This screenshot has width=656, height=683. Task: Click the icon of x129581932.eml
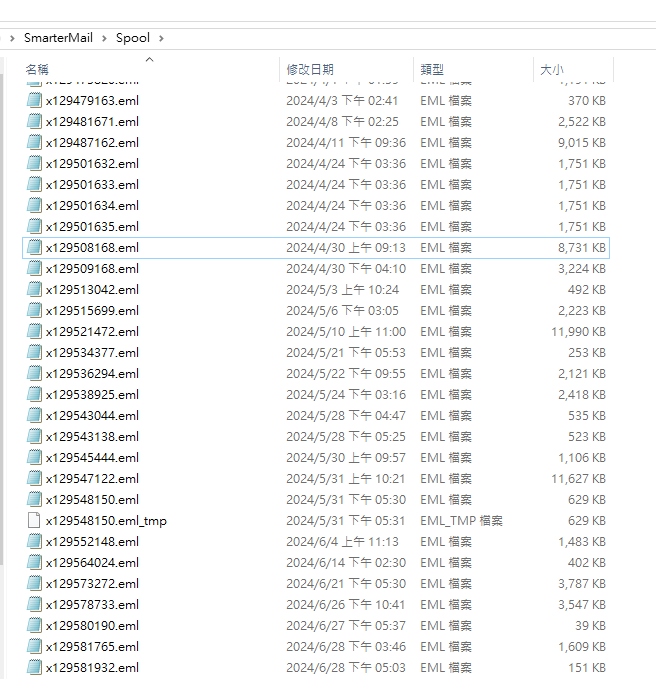point(34,667)
